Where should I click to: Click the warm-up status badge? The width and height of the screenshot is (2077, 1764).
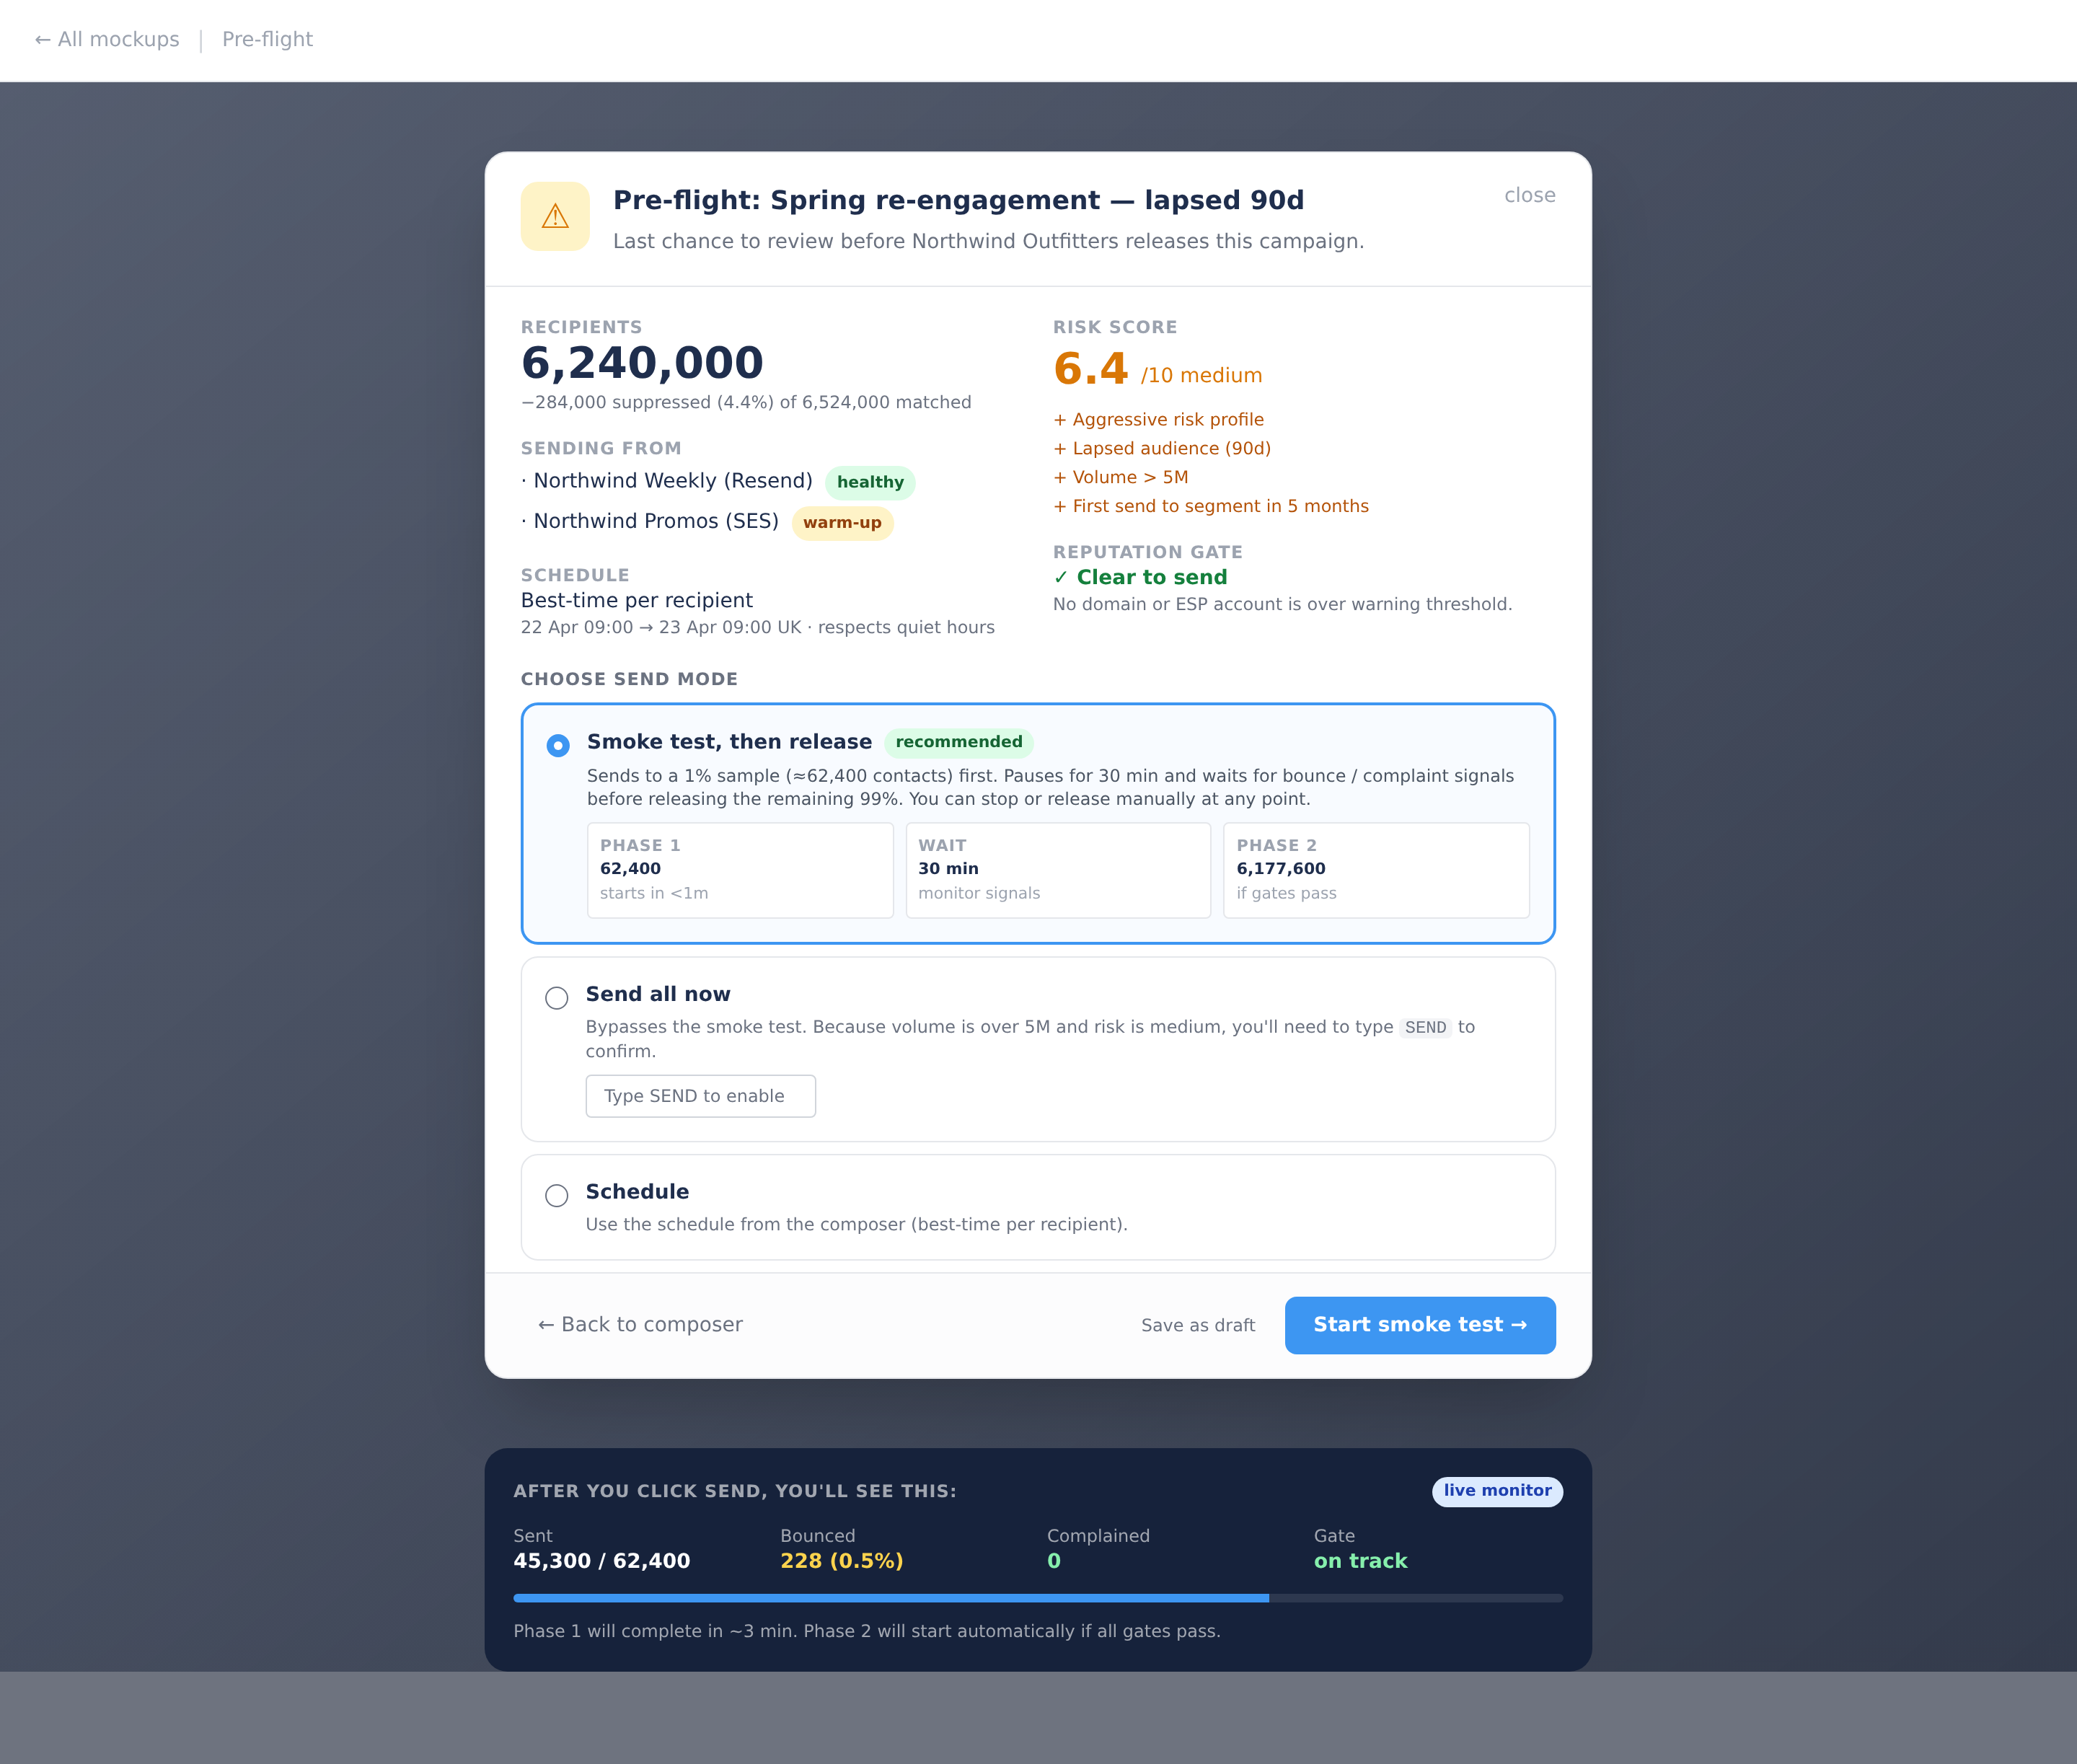842,523
